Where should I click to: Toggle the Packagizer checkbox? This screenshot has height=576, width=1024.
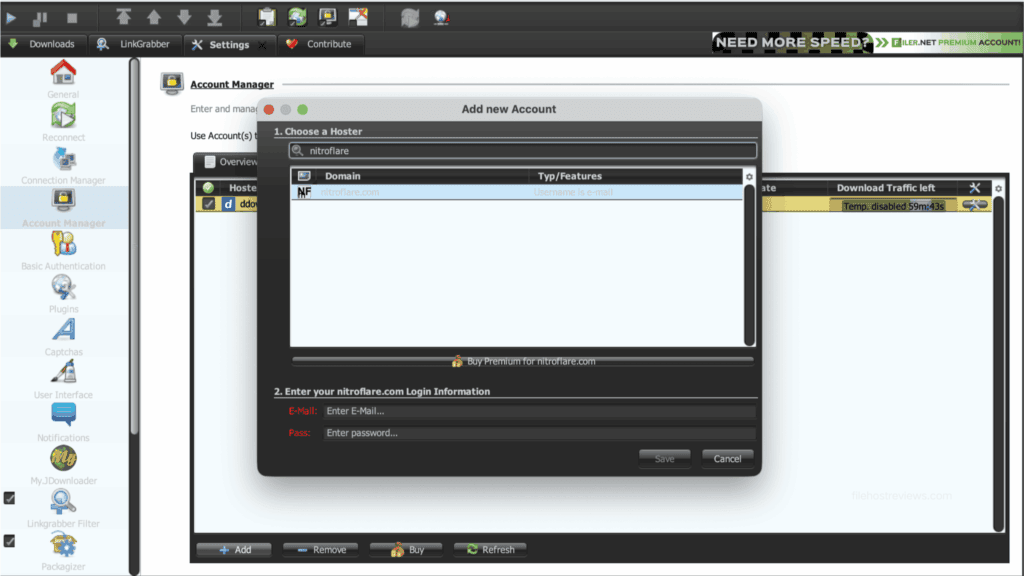coord(10,541)
